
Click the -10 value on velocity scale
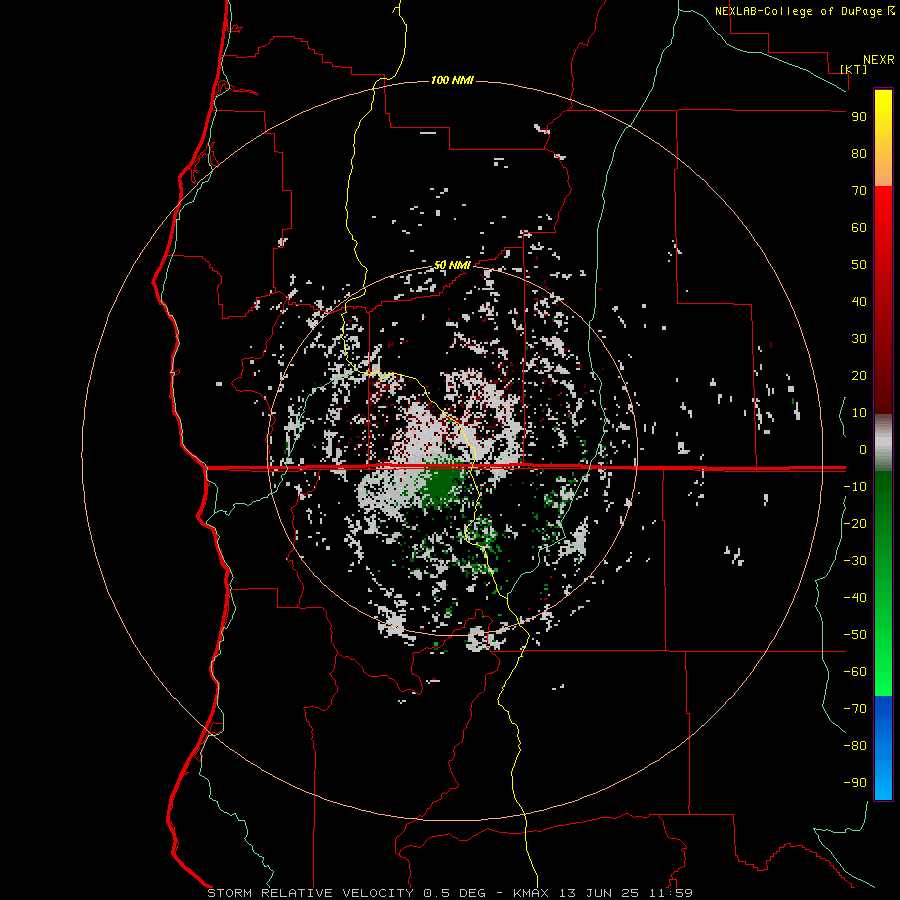coord(855,487)
